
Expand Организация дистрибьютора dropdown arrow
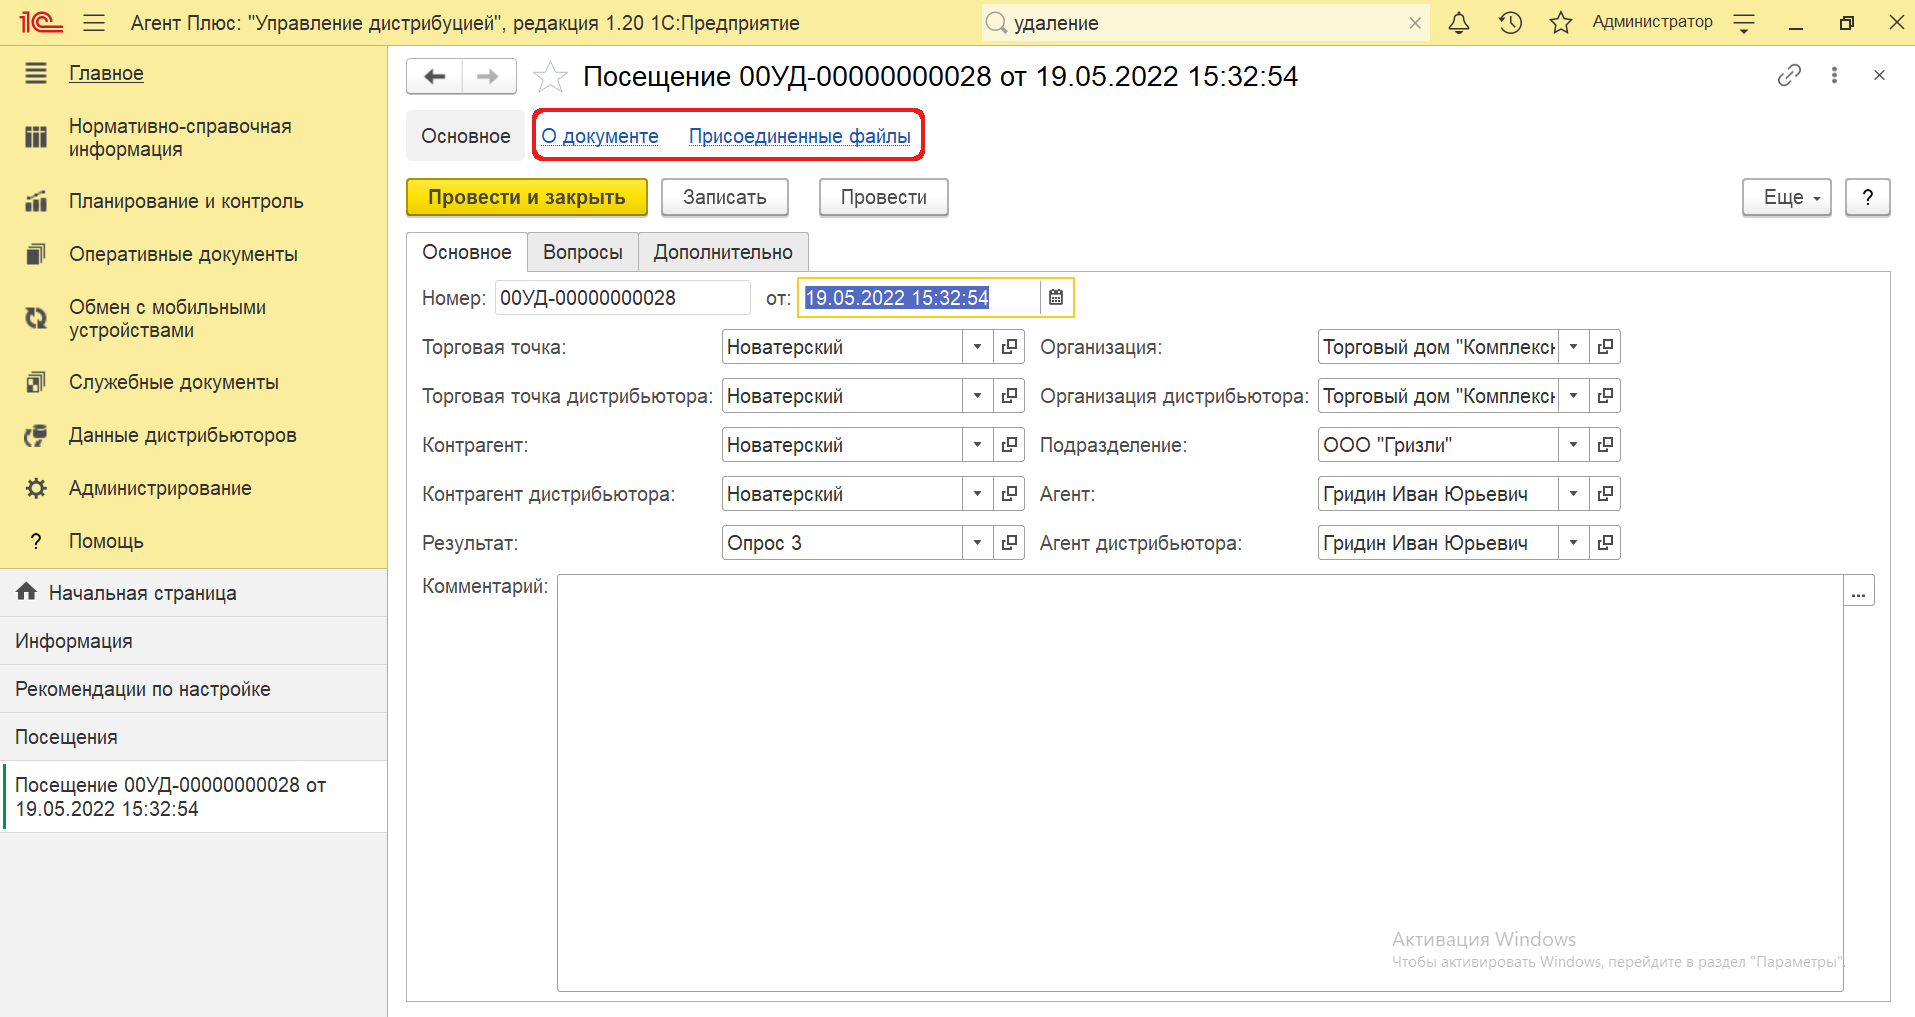point(1573,396)
